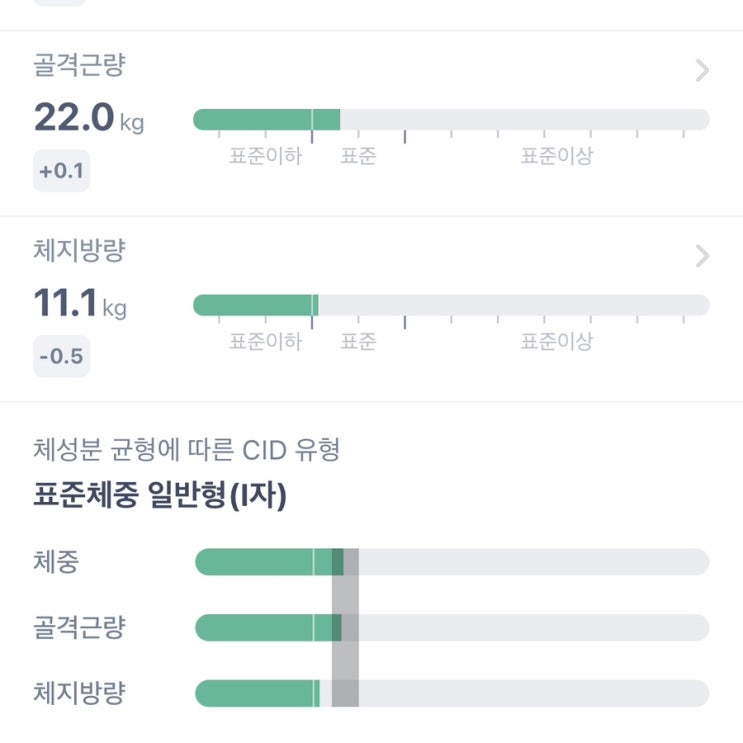
Task: Tap the 체성분 균형에 따른 CID 유형 heading
Action: pos(187,450)
